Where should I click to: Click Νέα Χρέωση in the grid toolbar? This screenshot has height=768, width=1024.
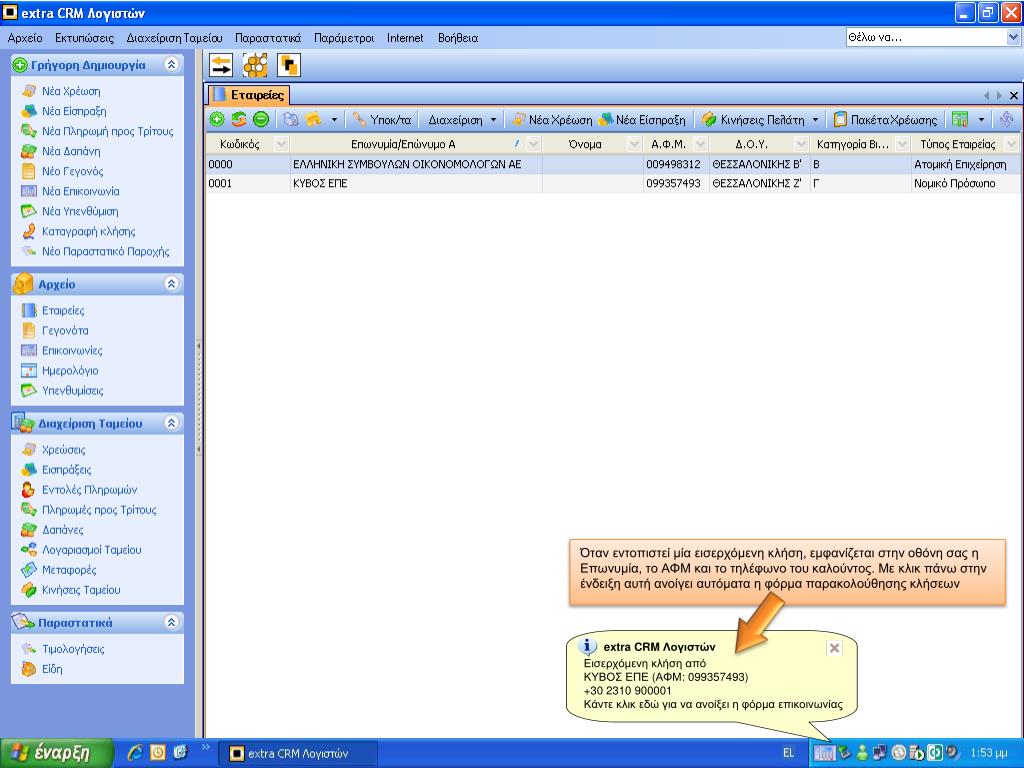click(x=552, y=120)
